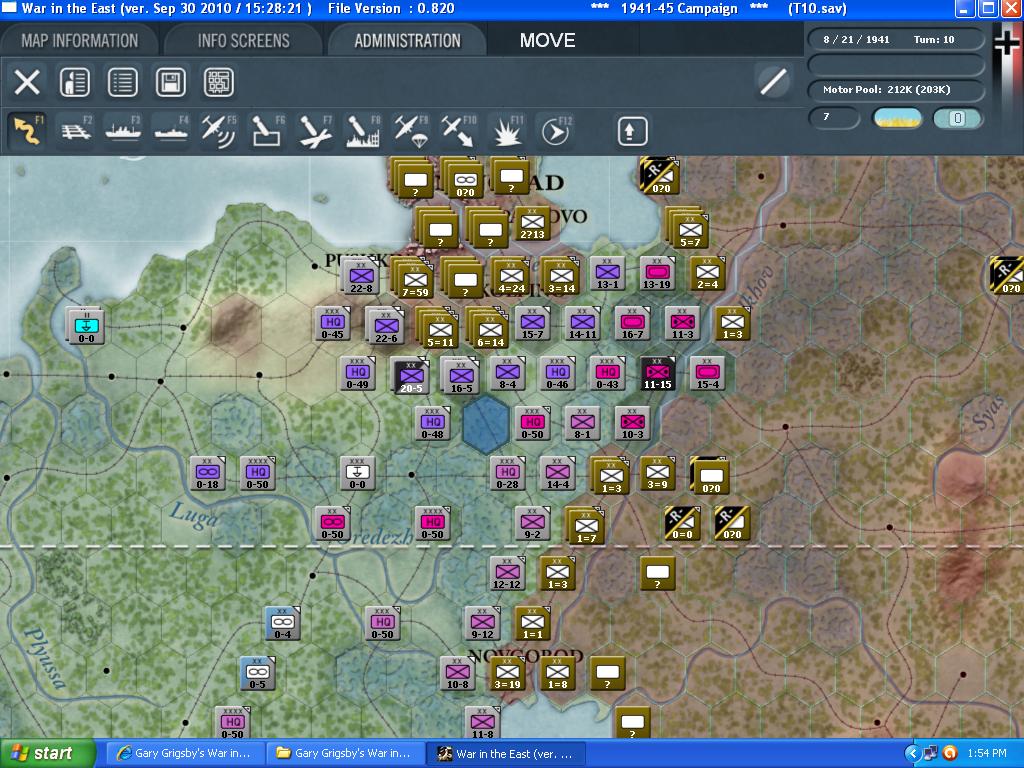Open the Map Information tab

click(x=80, y=40)
